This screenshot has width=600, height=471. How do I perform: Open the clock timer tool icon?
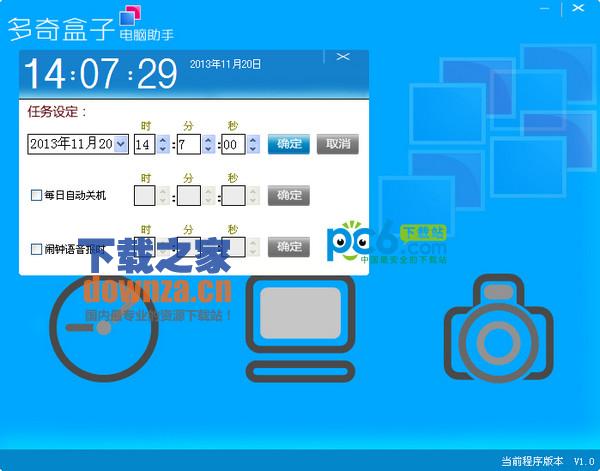[104, 328]
